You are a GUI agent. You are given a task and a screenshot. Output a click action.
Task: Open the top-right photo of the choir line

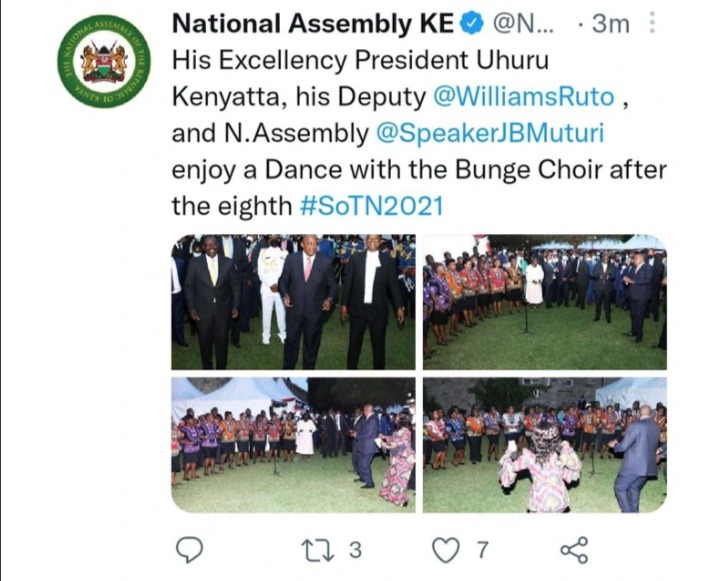click(545, 302)
